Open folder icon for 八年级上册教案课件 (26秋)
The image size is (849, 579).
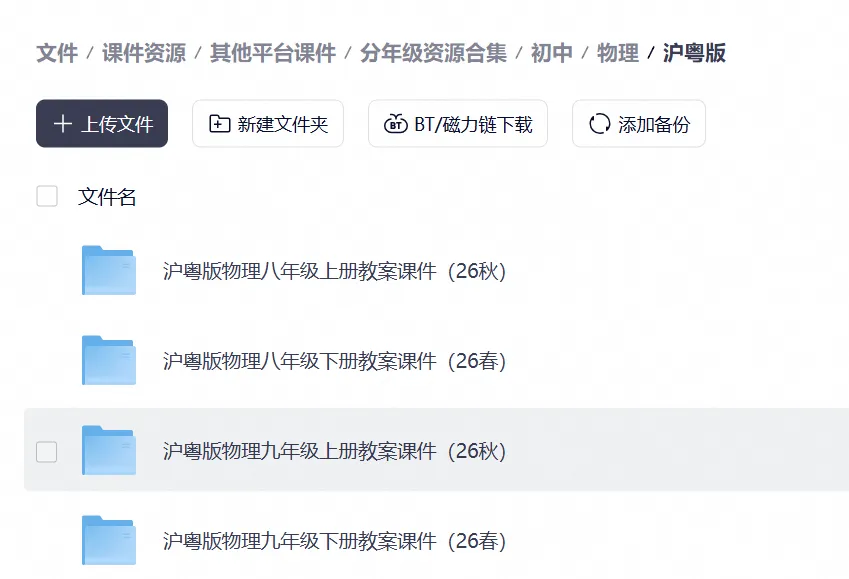[x=109, y=270]
